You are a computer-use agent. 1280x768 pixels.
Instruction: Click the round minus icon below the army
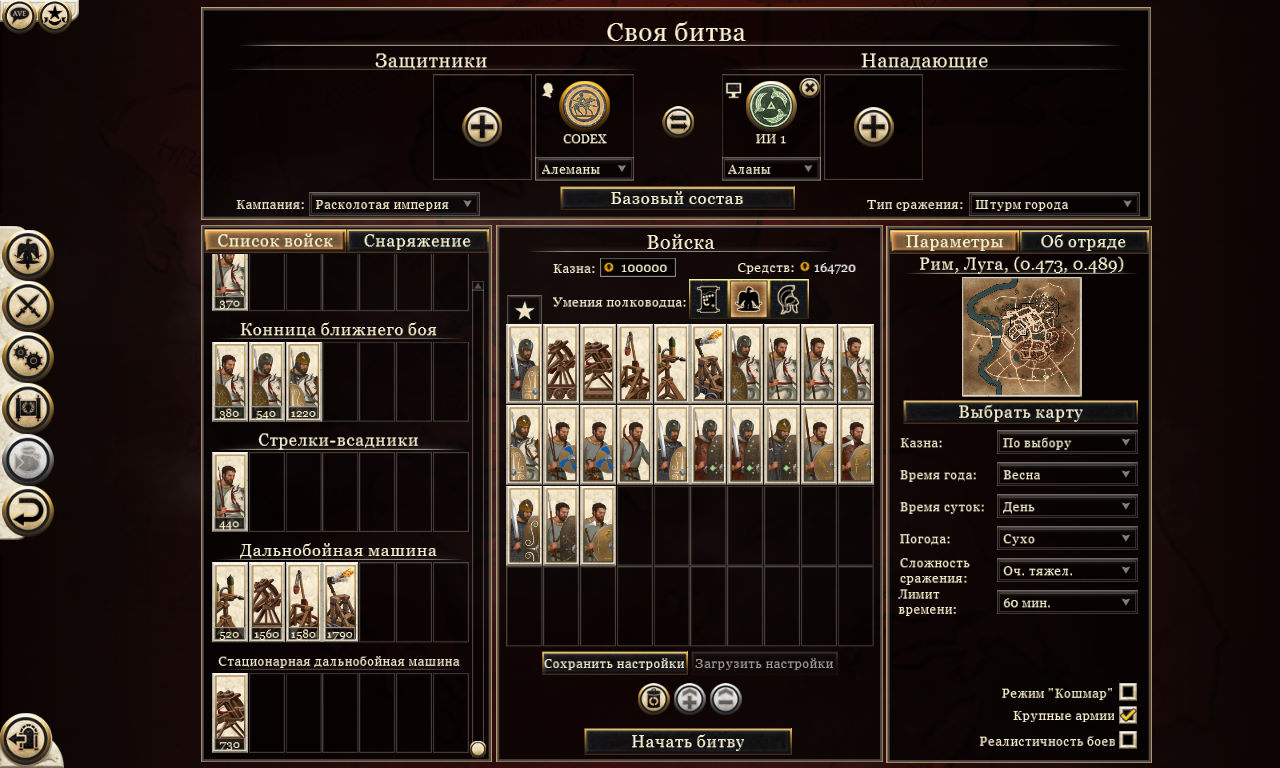click(726, 699)
